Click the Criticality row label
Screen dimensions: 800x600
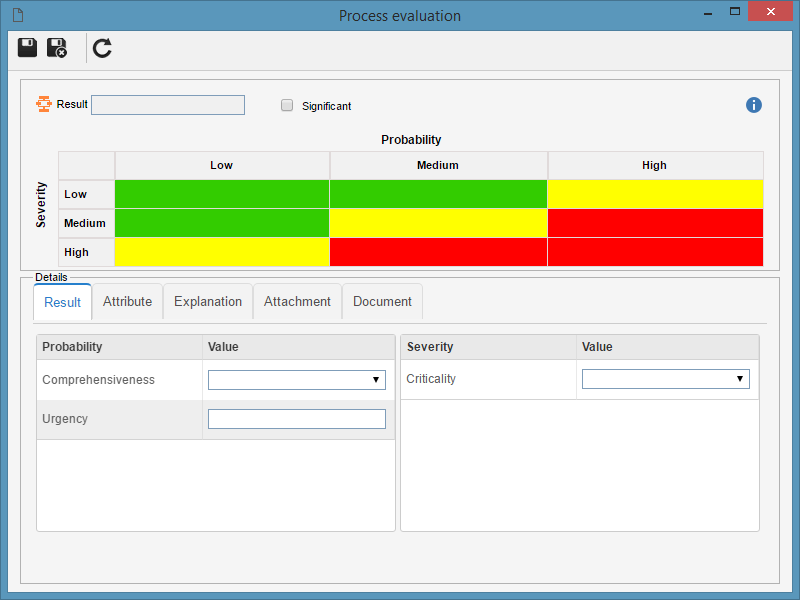point(431,379)
